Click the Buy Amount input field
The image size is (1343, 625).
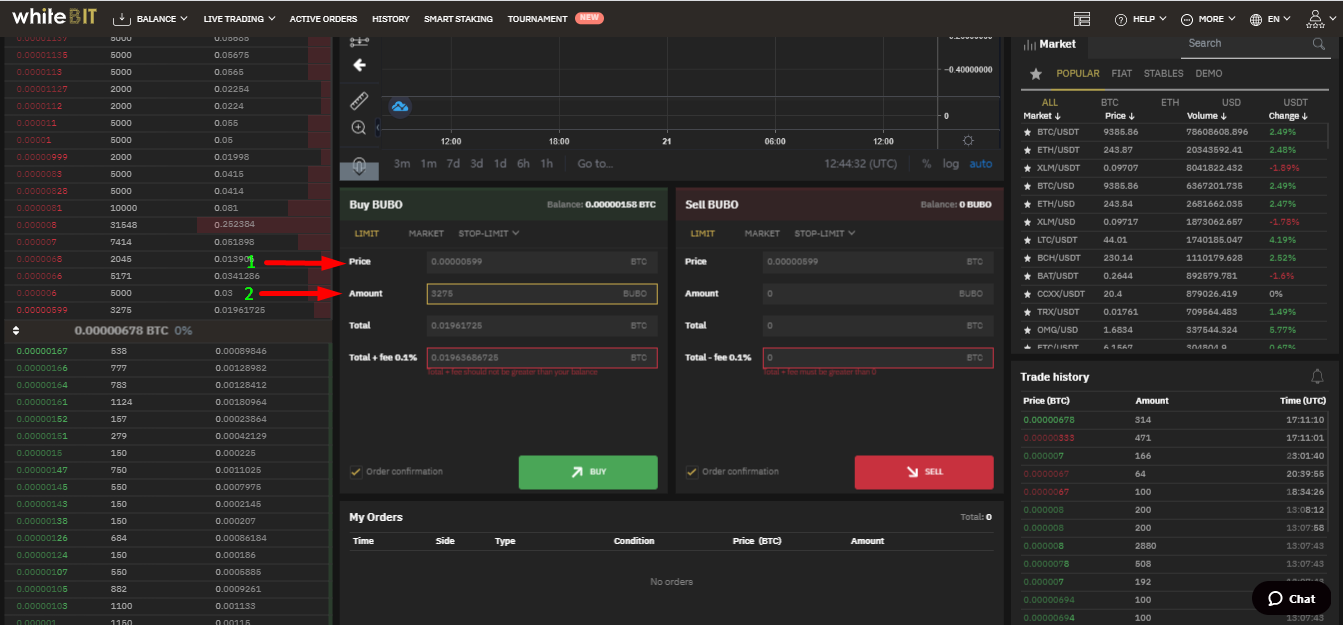[x=542, y=294]
